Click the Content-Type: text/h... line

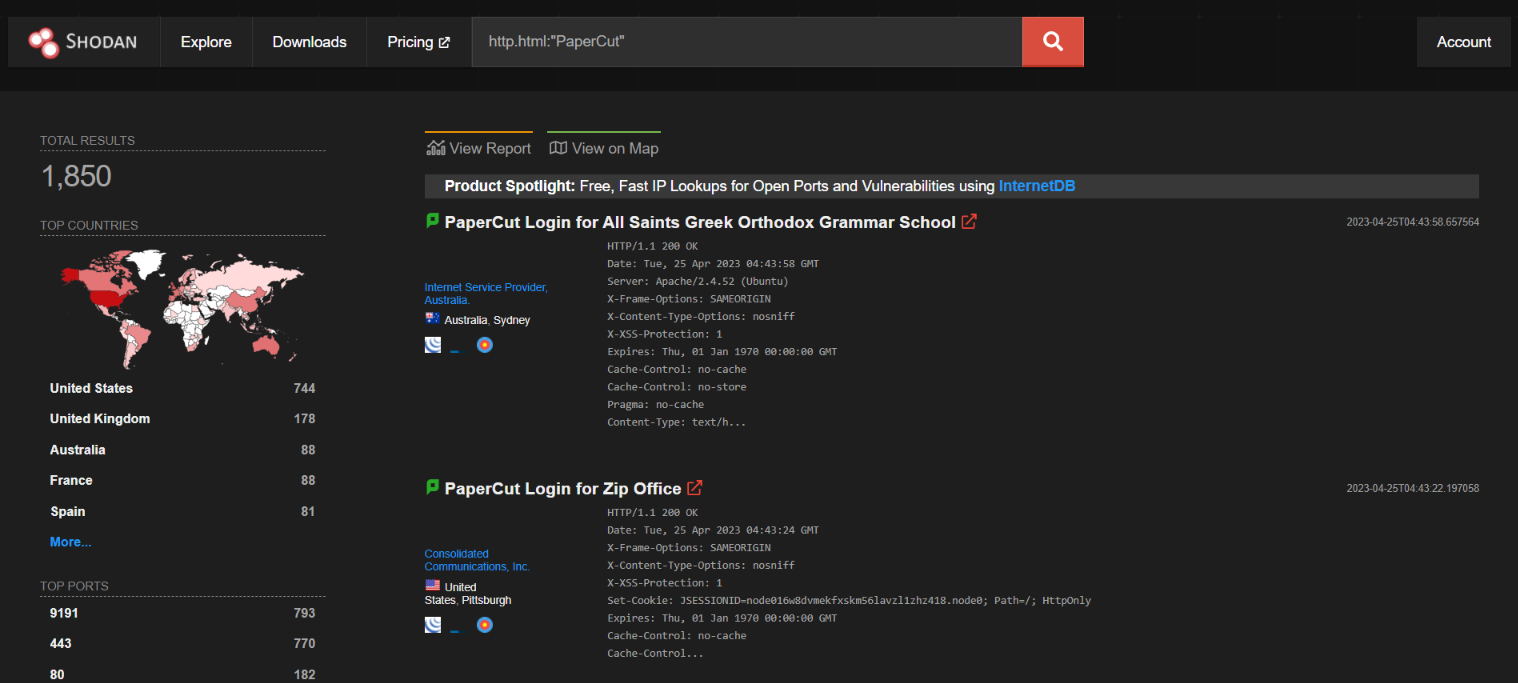click(x=677, y=422)
